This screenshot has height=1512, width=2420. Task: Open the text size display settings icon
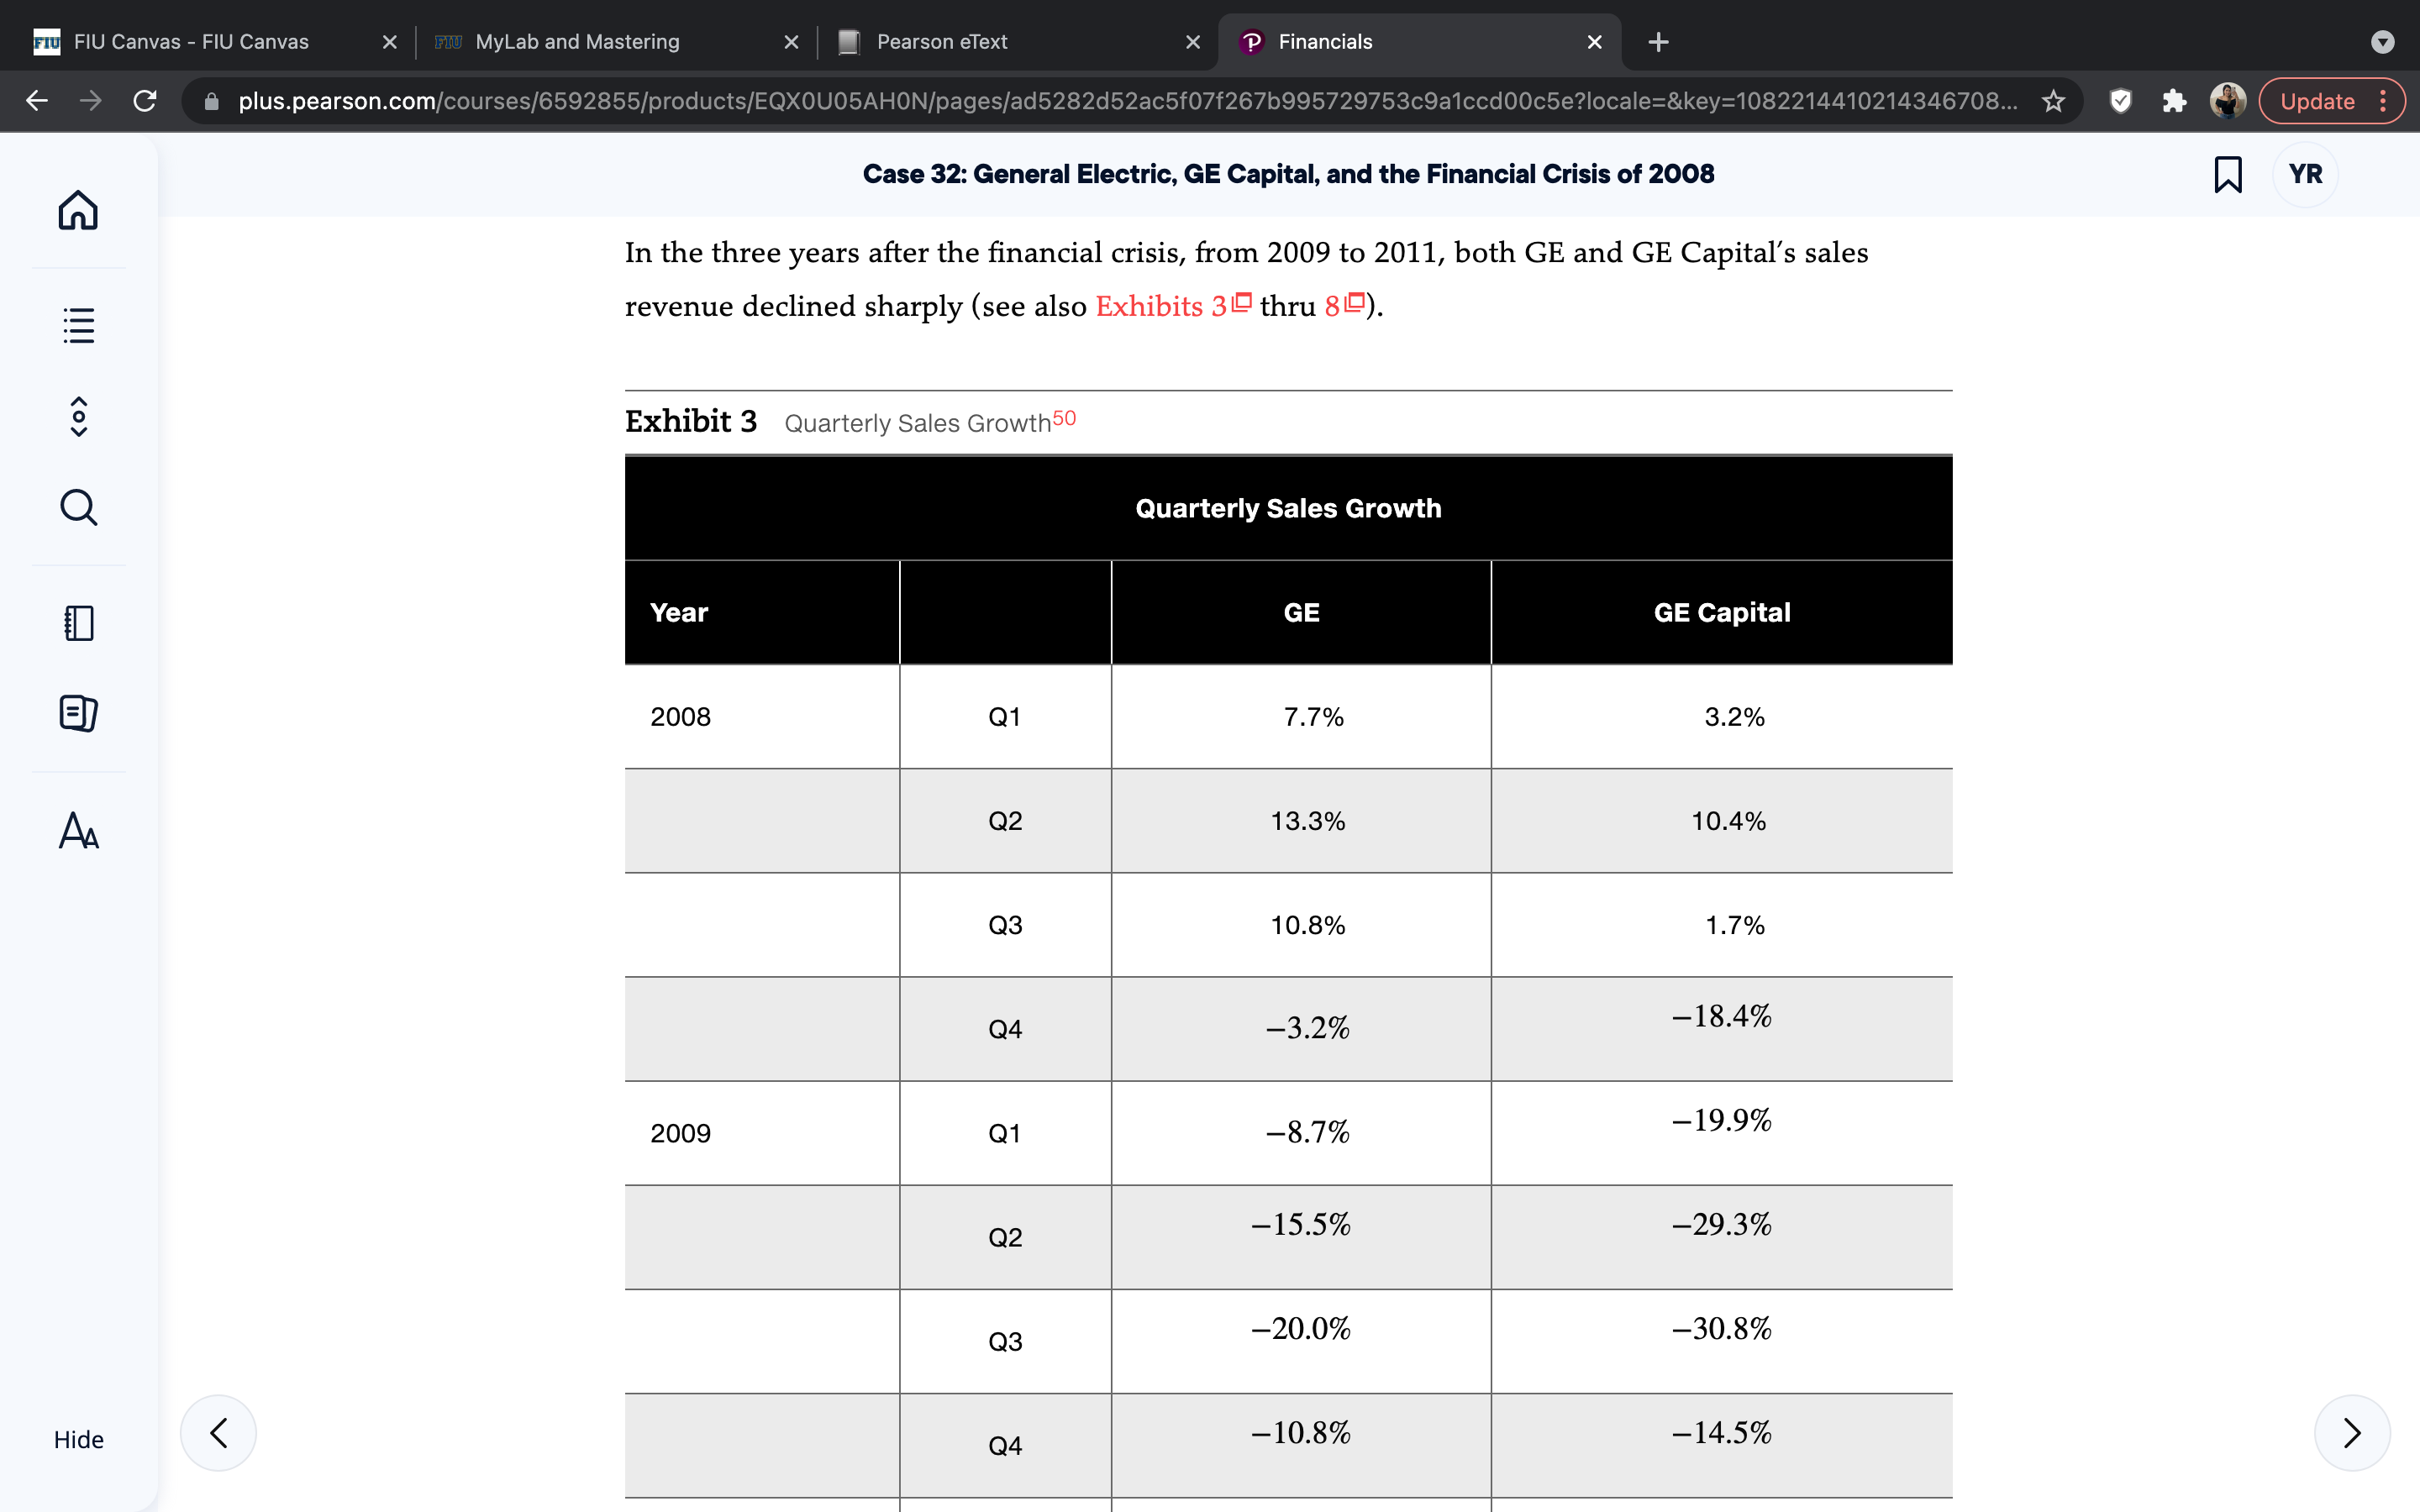[78, 830]
